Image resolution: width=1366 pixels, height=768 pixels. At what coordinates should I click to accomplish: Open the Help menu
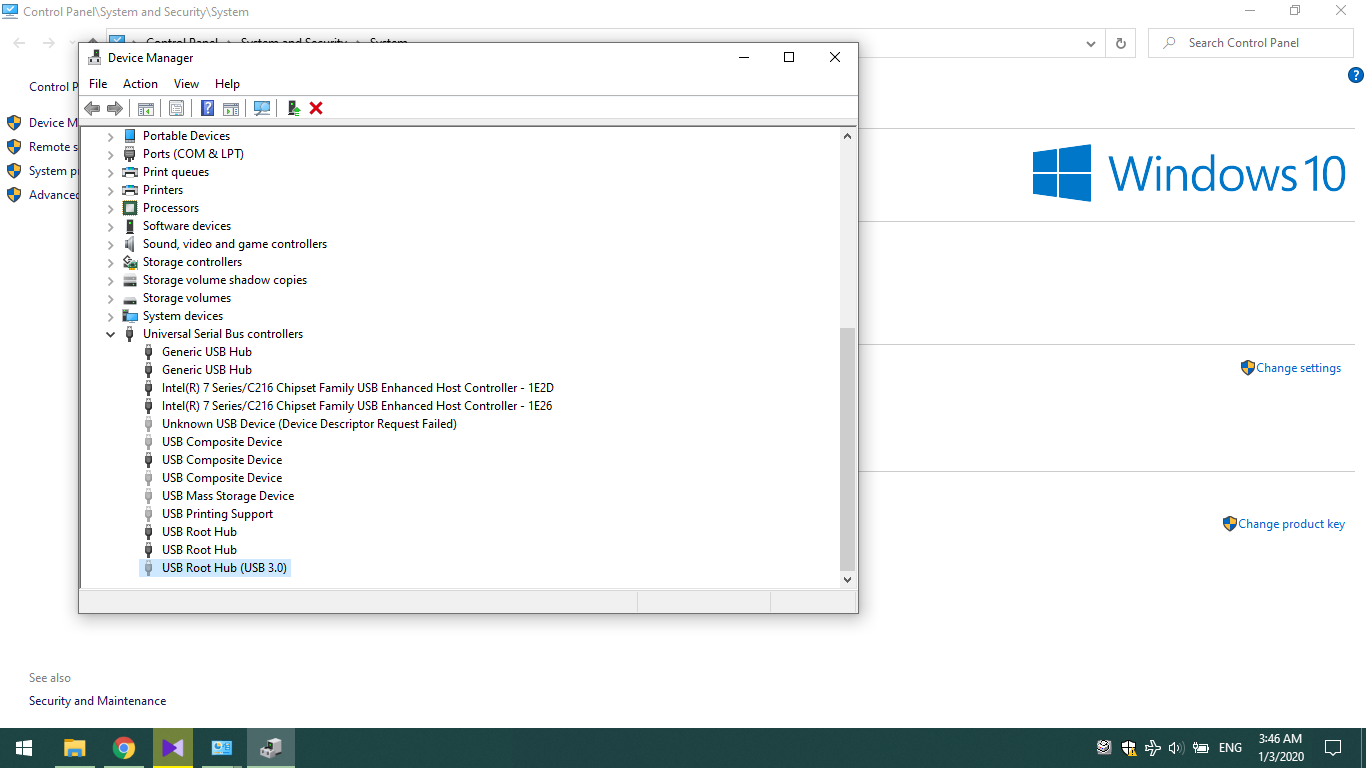(x=227, y=84)
